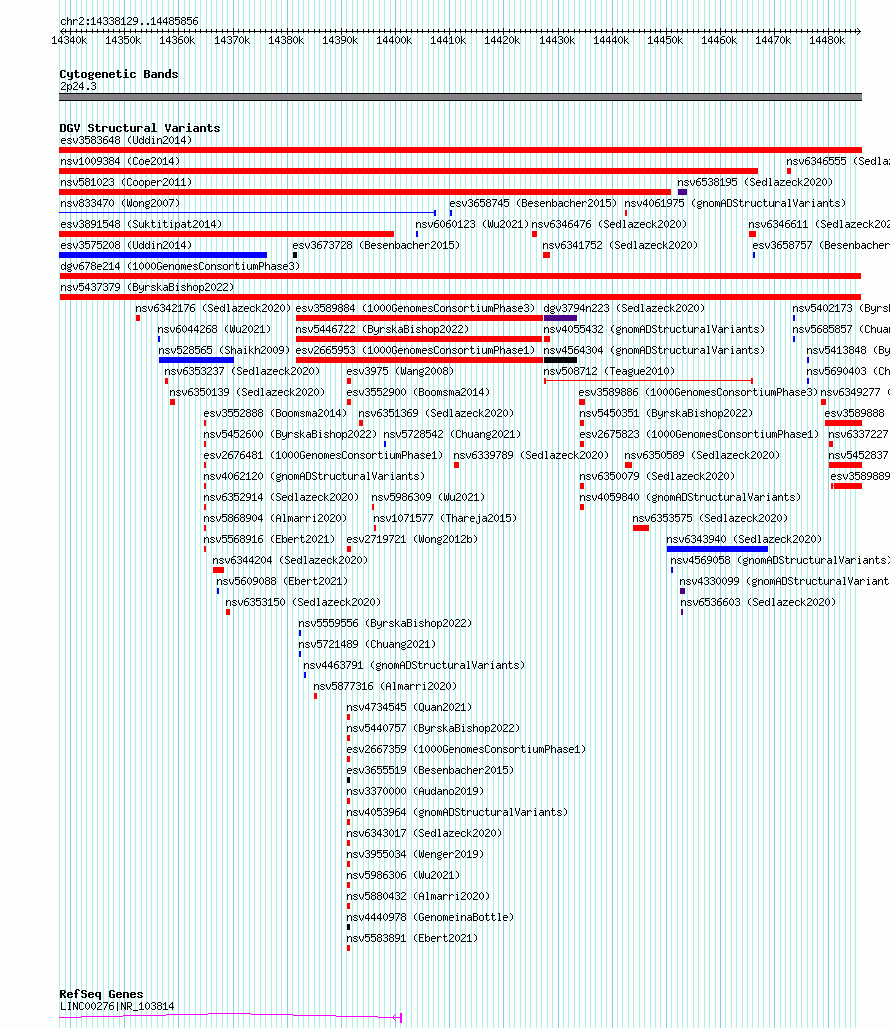Click nsv5440757 (ByrskaBishop2022) label
The width and height of the screenshot is (890, 1028).
click(433, 728)
